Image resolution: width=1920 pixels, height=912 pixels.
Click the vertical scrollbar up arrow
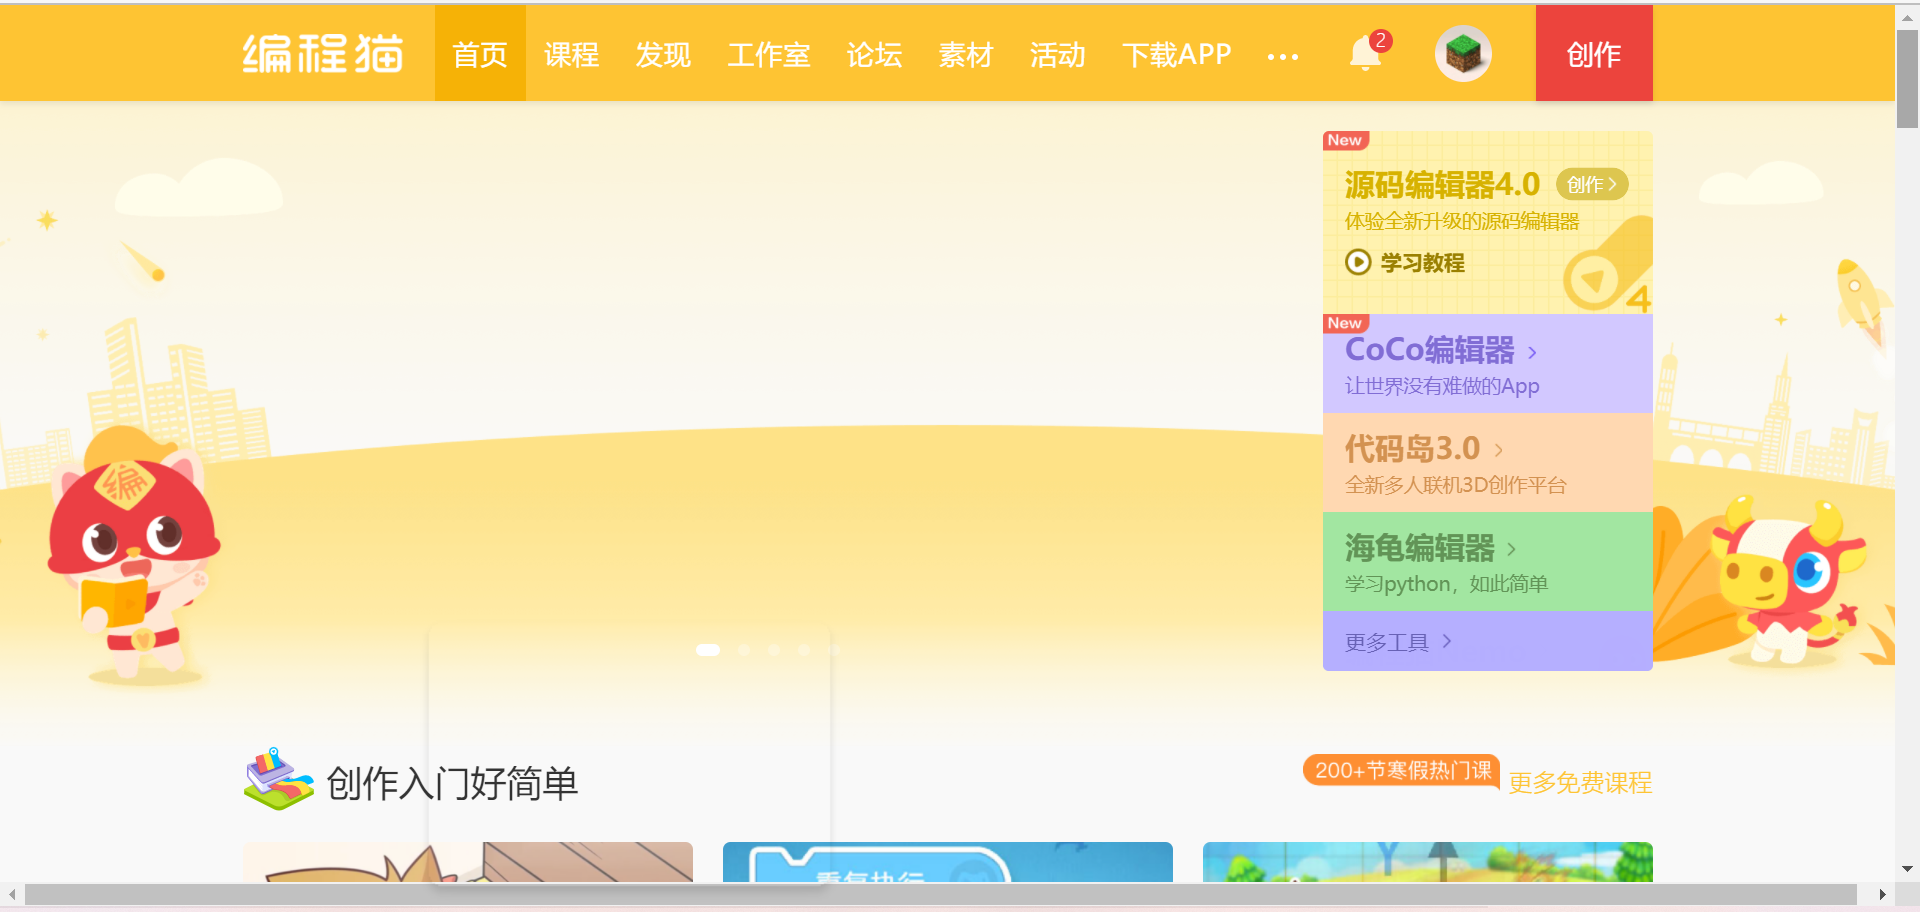point(1908,17)
